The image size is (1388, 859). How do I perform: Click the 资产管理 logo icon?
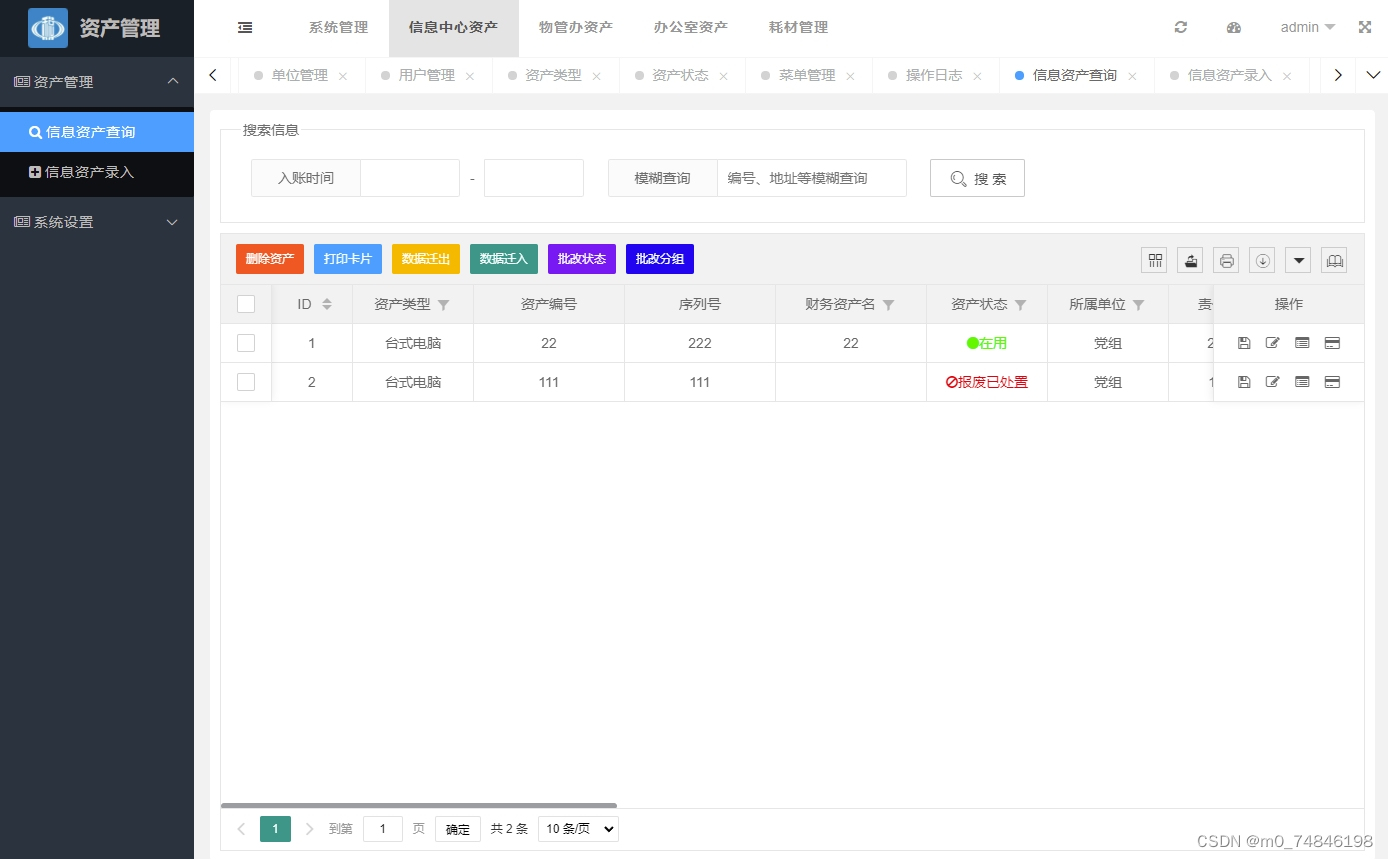click(48, 28)
